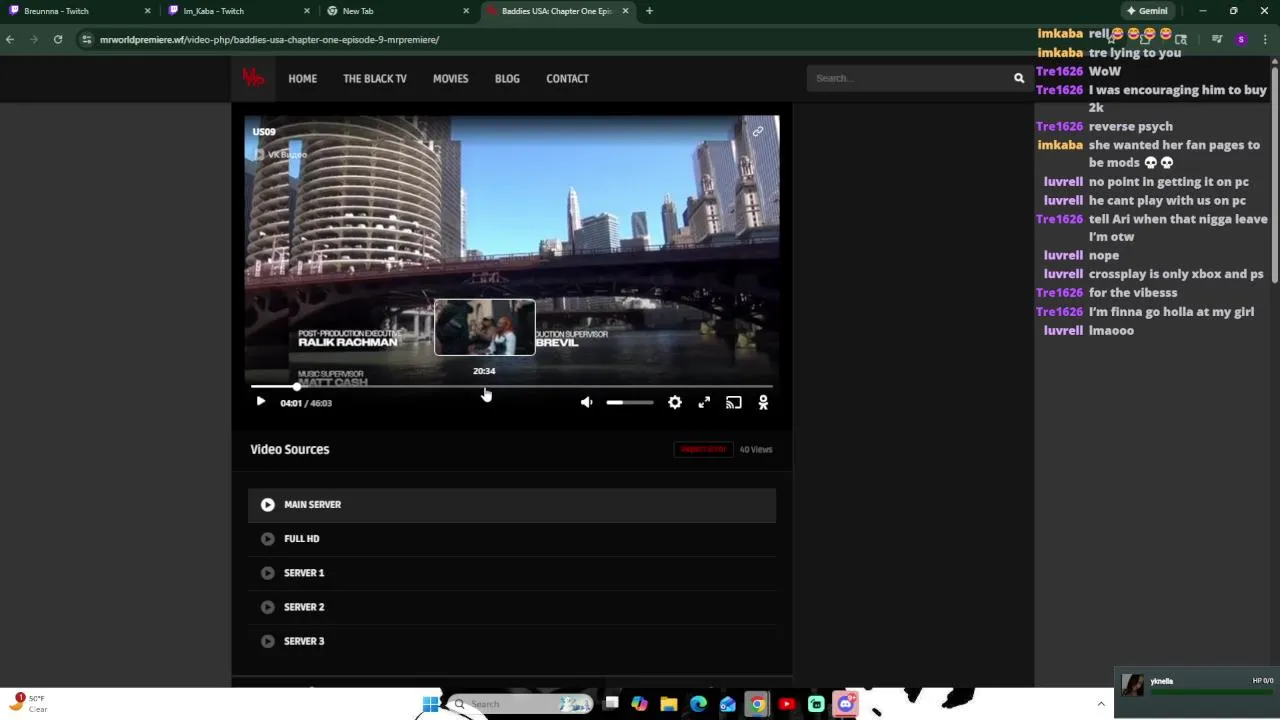Seek on the video progress bar

[511, 386]
